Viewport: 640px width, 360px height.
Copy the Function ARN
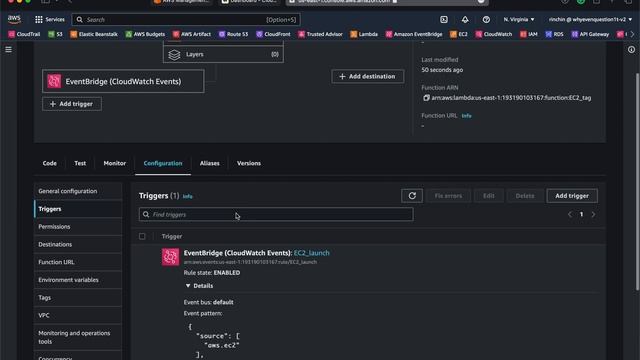(x=427, y=98)
